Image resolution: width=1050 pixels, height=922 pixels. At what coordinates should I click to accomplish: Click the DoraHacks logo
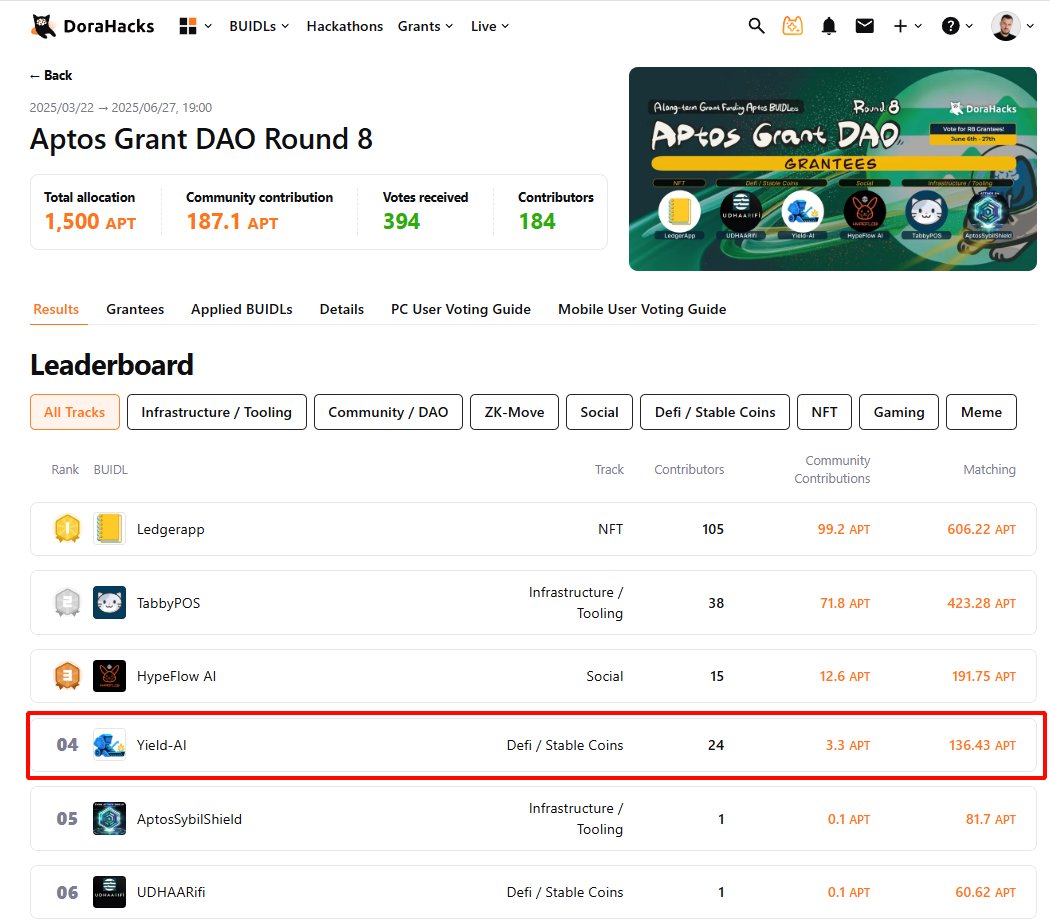pyautogui.click(x=92, y=26)
